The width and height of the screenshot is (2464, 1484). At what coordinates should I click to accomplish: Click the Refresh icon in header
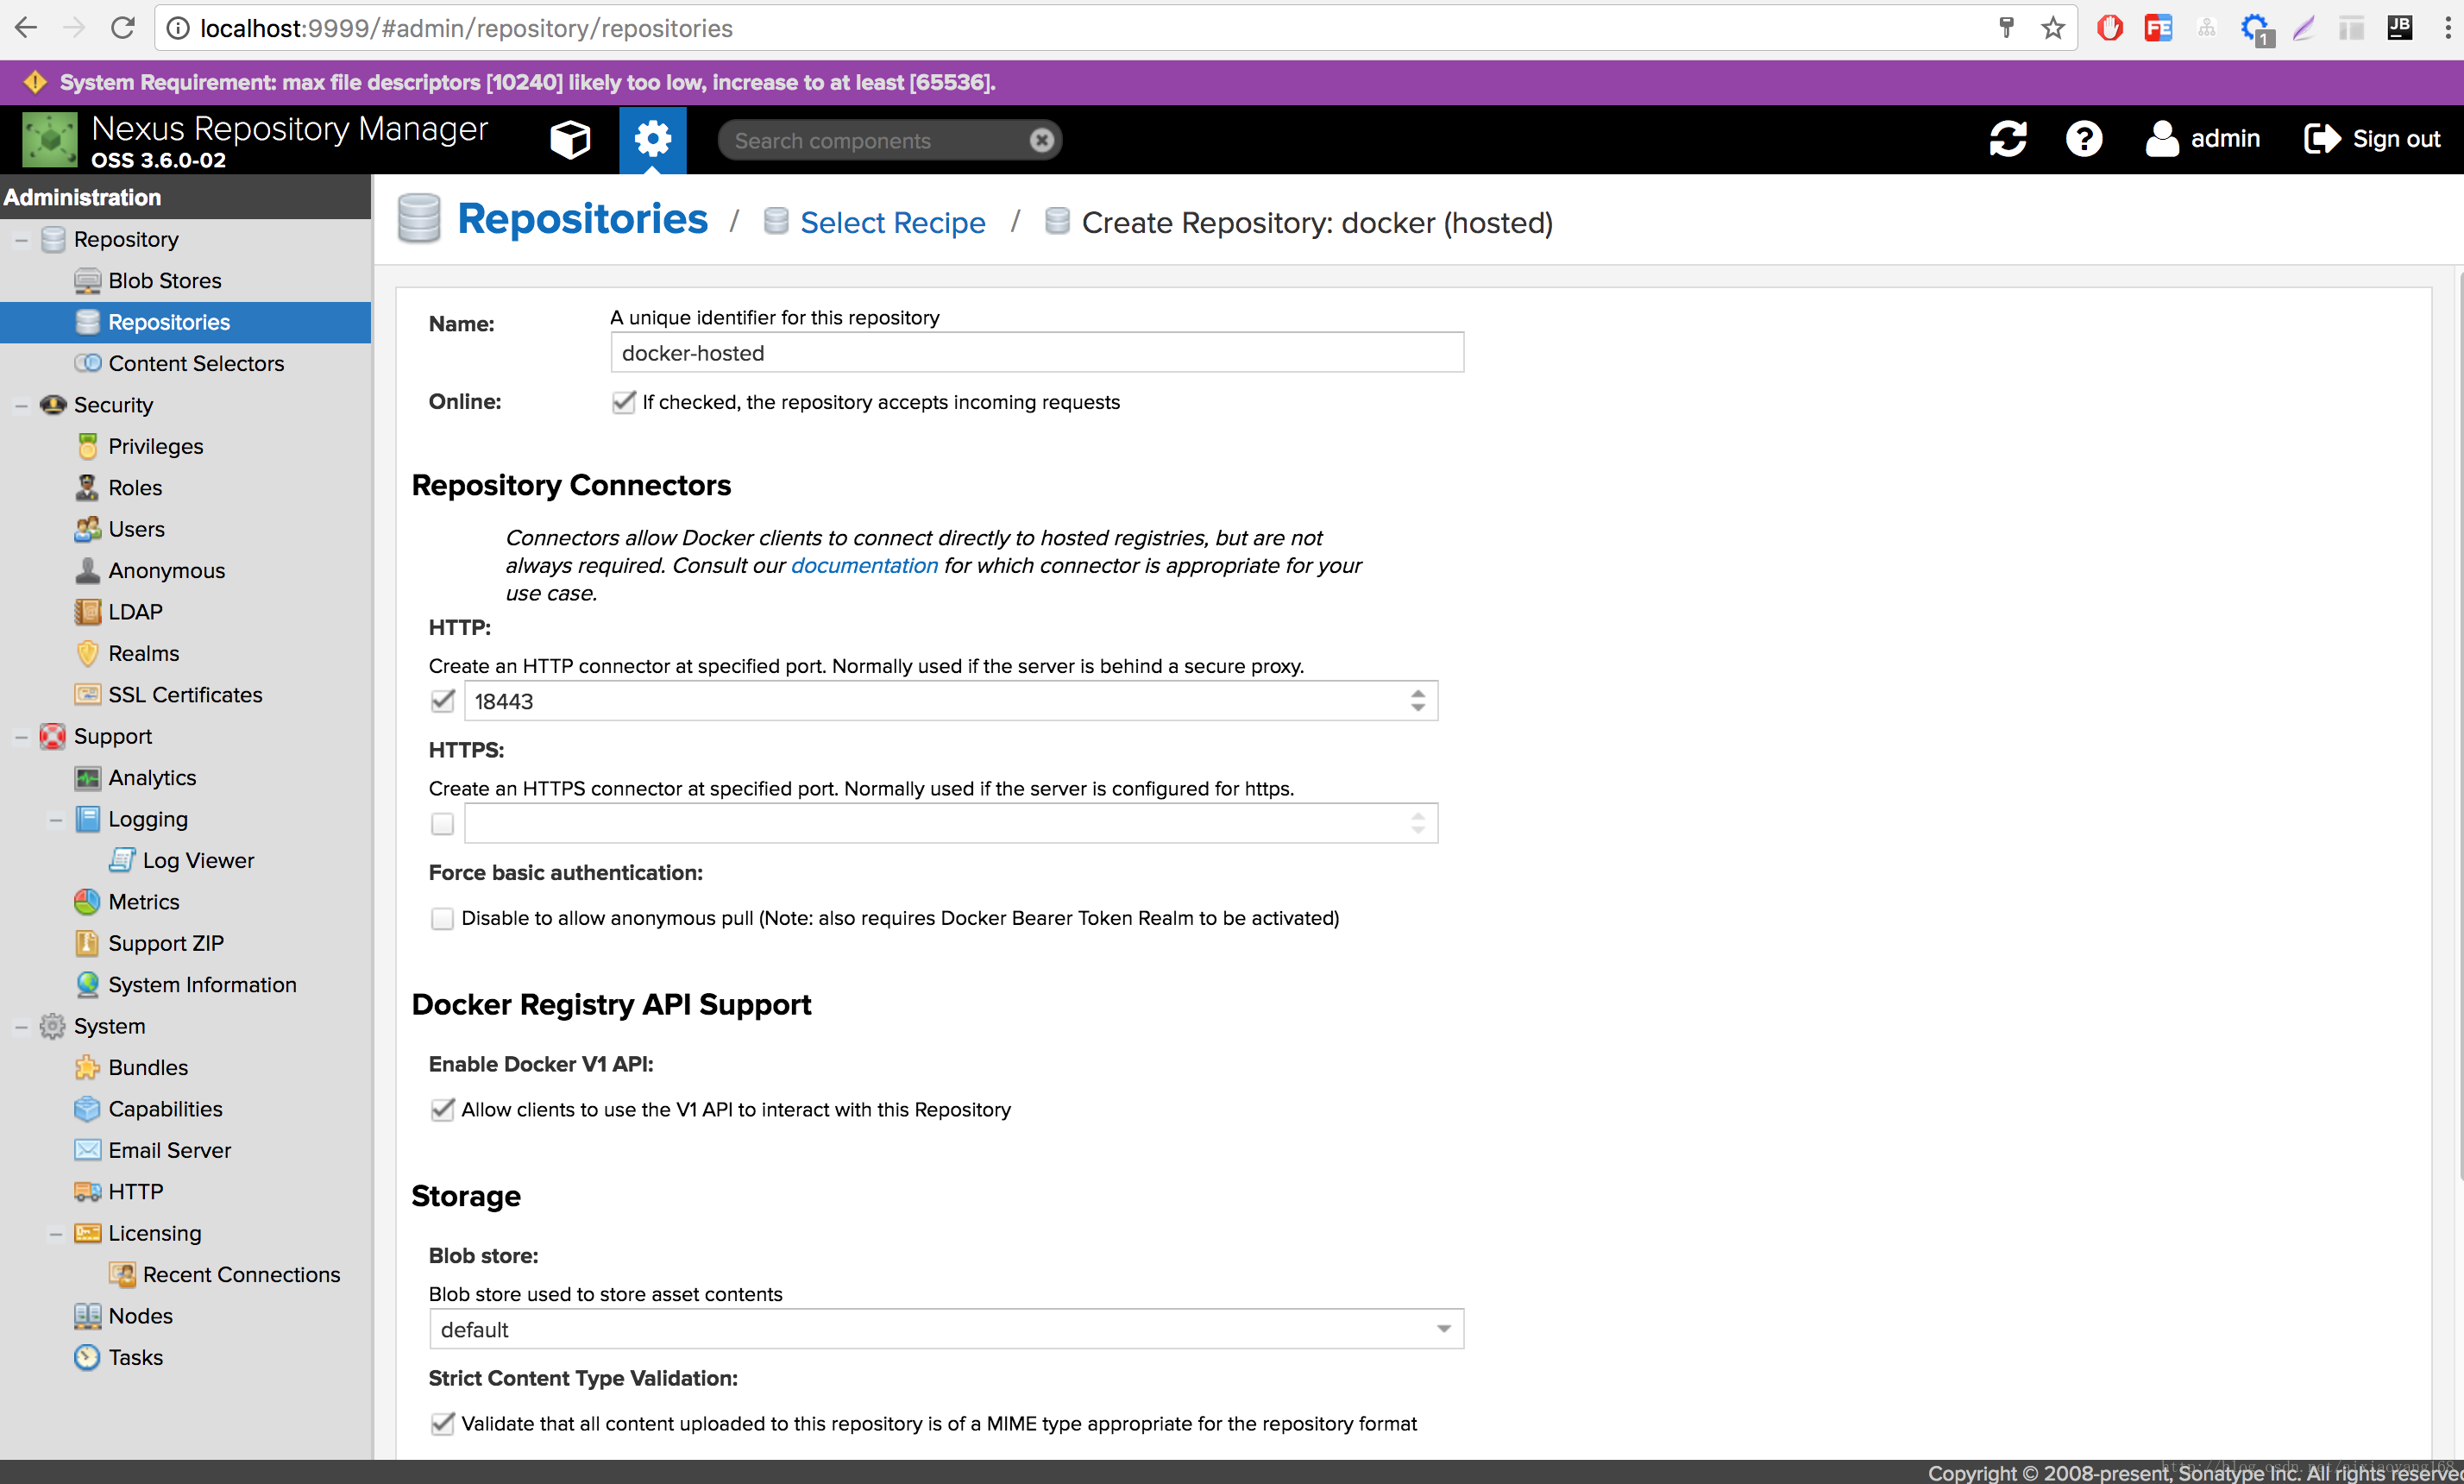(2007, 139)
